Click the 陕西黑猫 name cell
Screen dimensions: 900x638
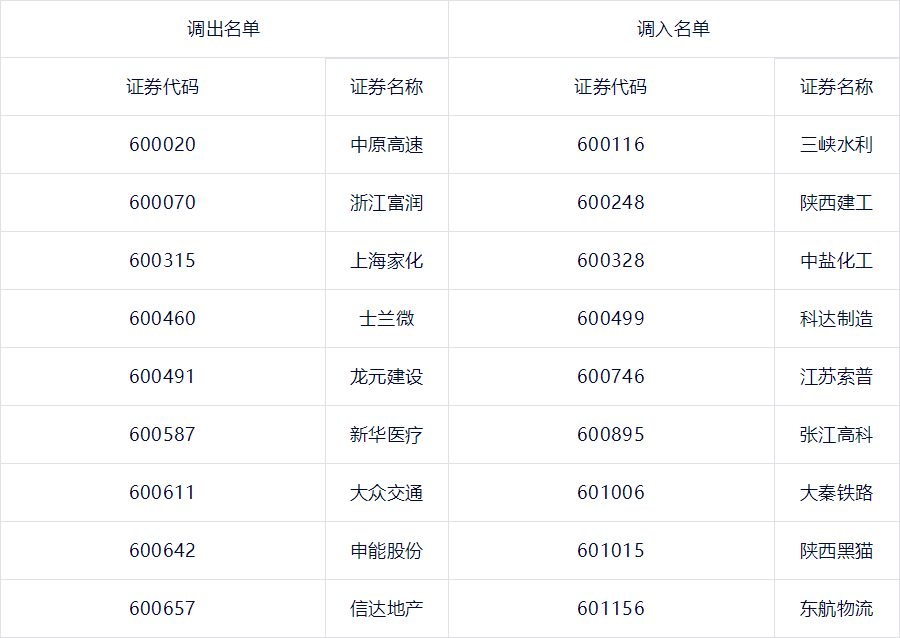pos(837,550)
